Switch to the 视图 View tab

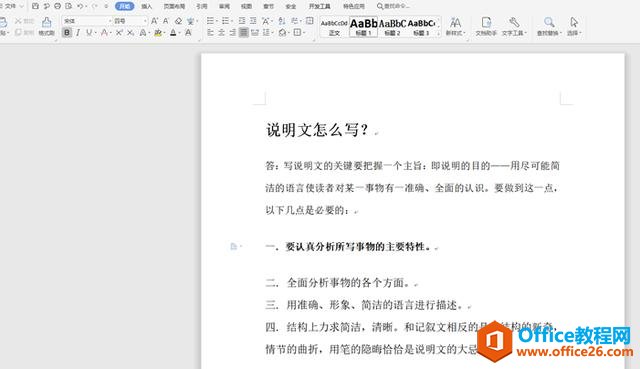pyautogui.click(x=247, y=6)
